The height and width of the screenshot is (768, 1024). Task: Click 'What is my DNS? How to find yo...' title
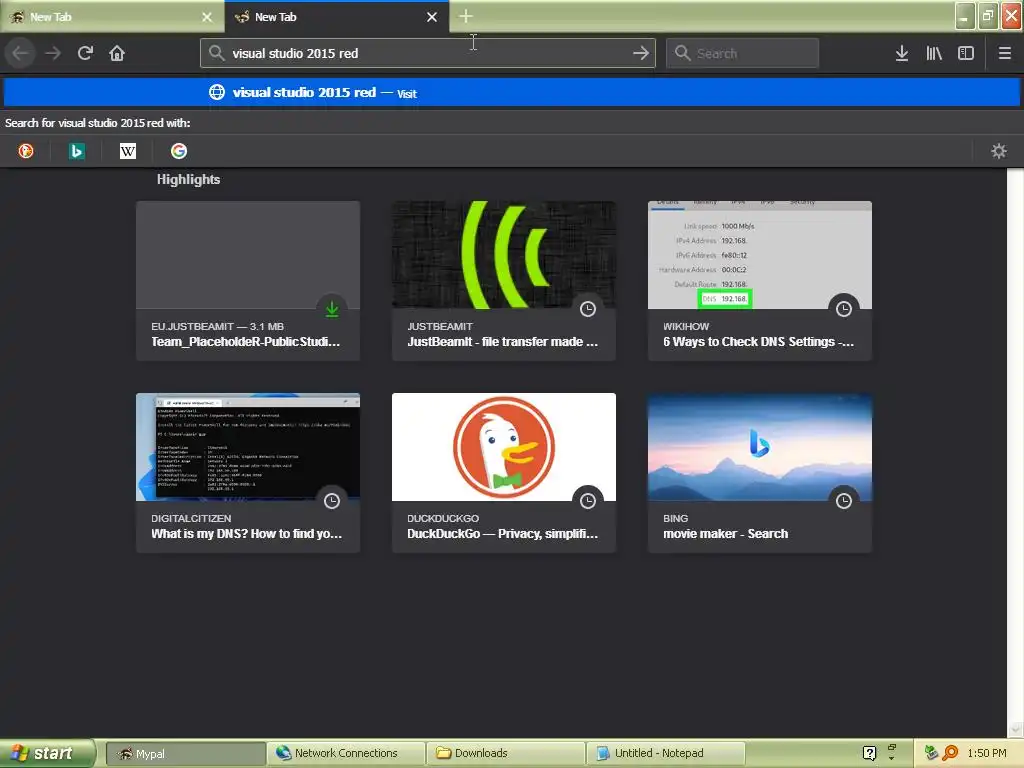pyautogui.click(x=246, y=534)
